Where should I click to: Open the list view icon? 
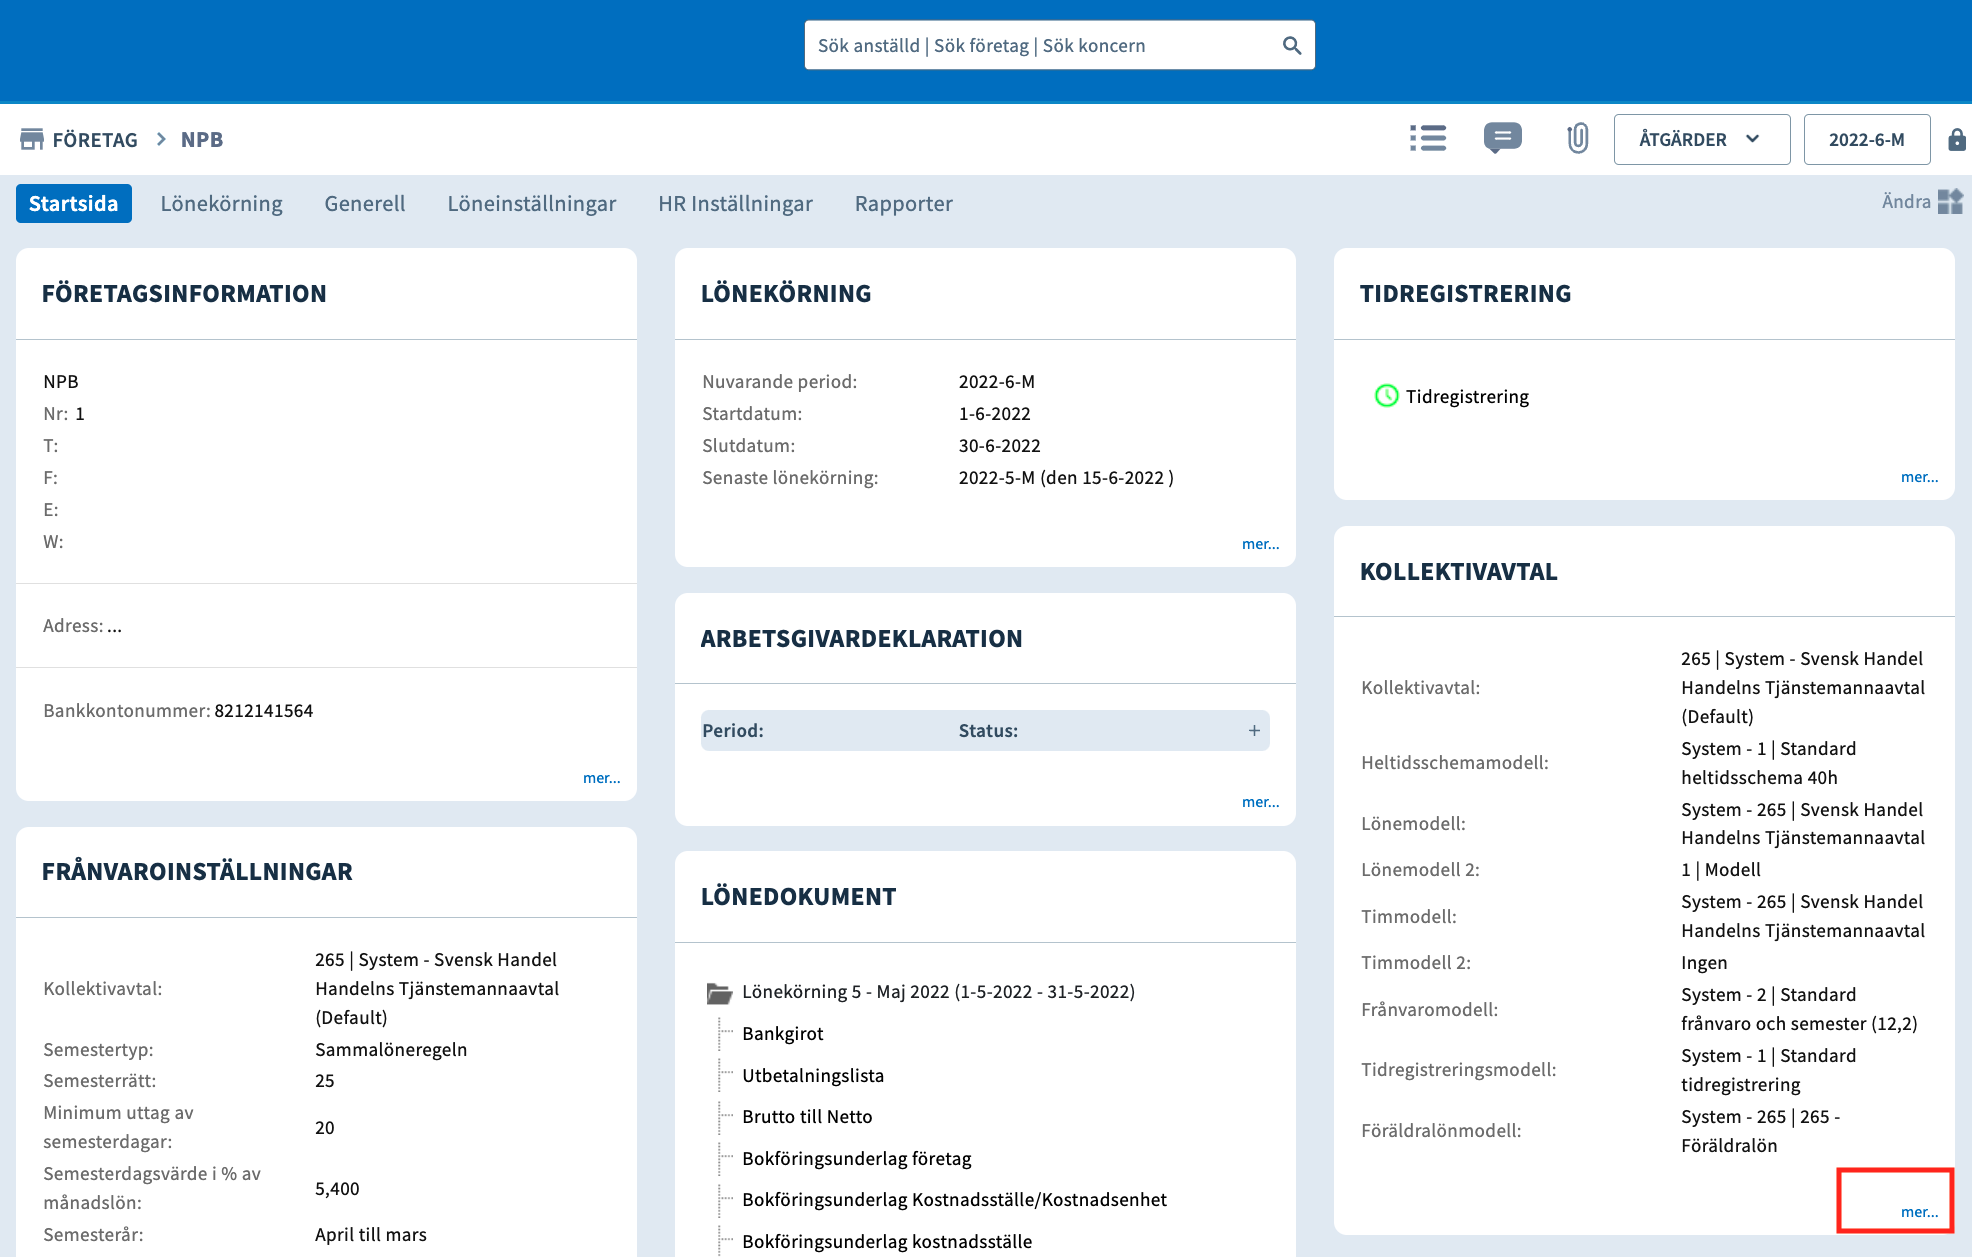(x=1428, y=138)
